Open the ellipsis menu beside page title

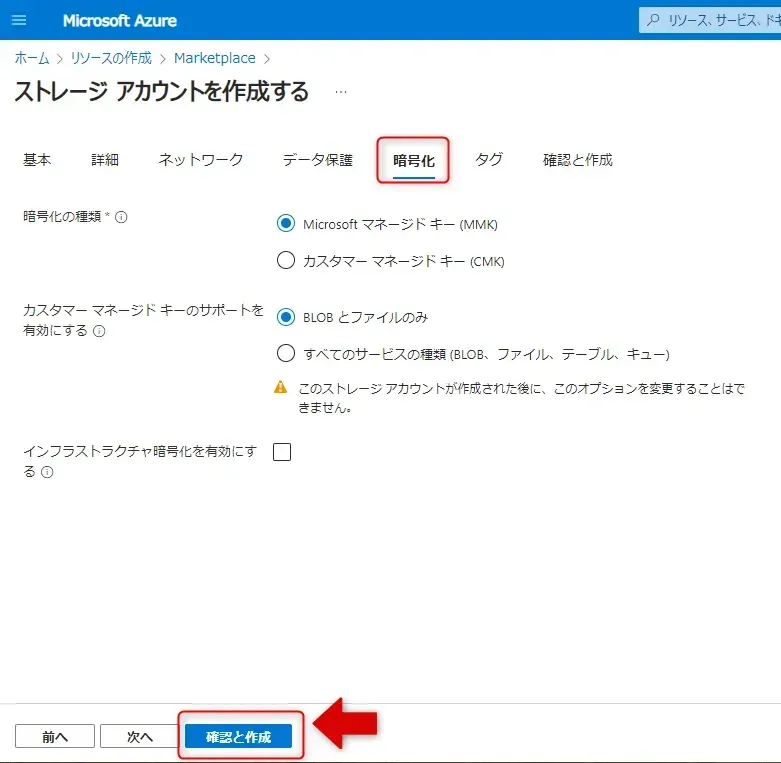point(341,92)
